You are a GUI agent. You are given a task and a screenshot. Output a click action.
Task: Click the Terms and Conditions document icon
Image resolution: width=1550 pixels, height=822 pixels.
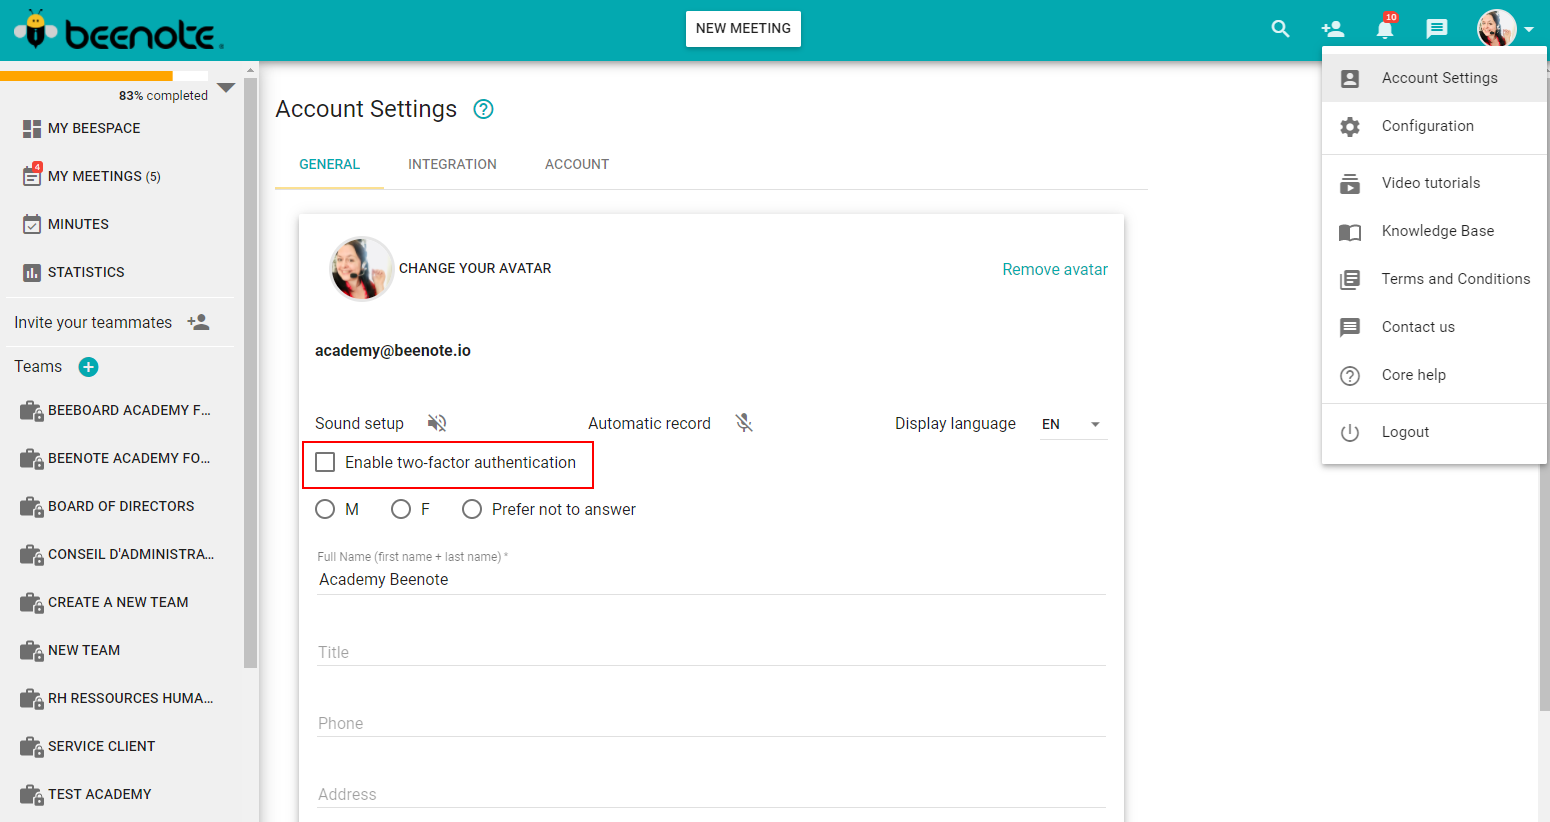[1350, 279]
